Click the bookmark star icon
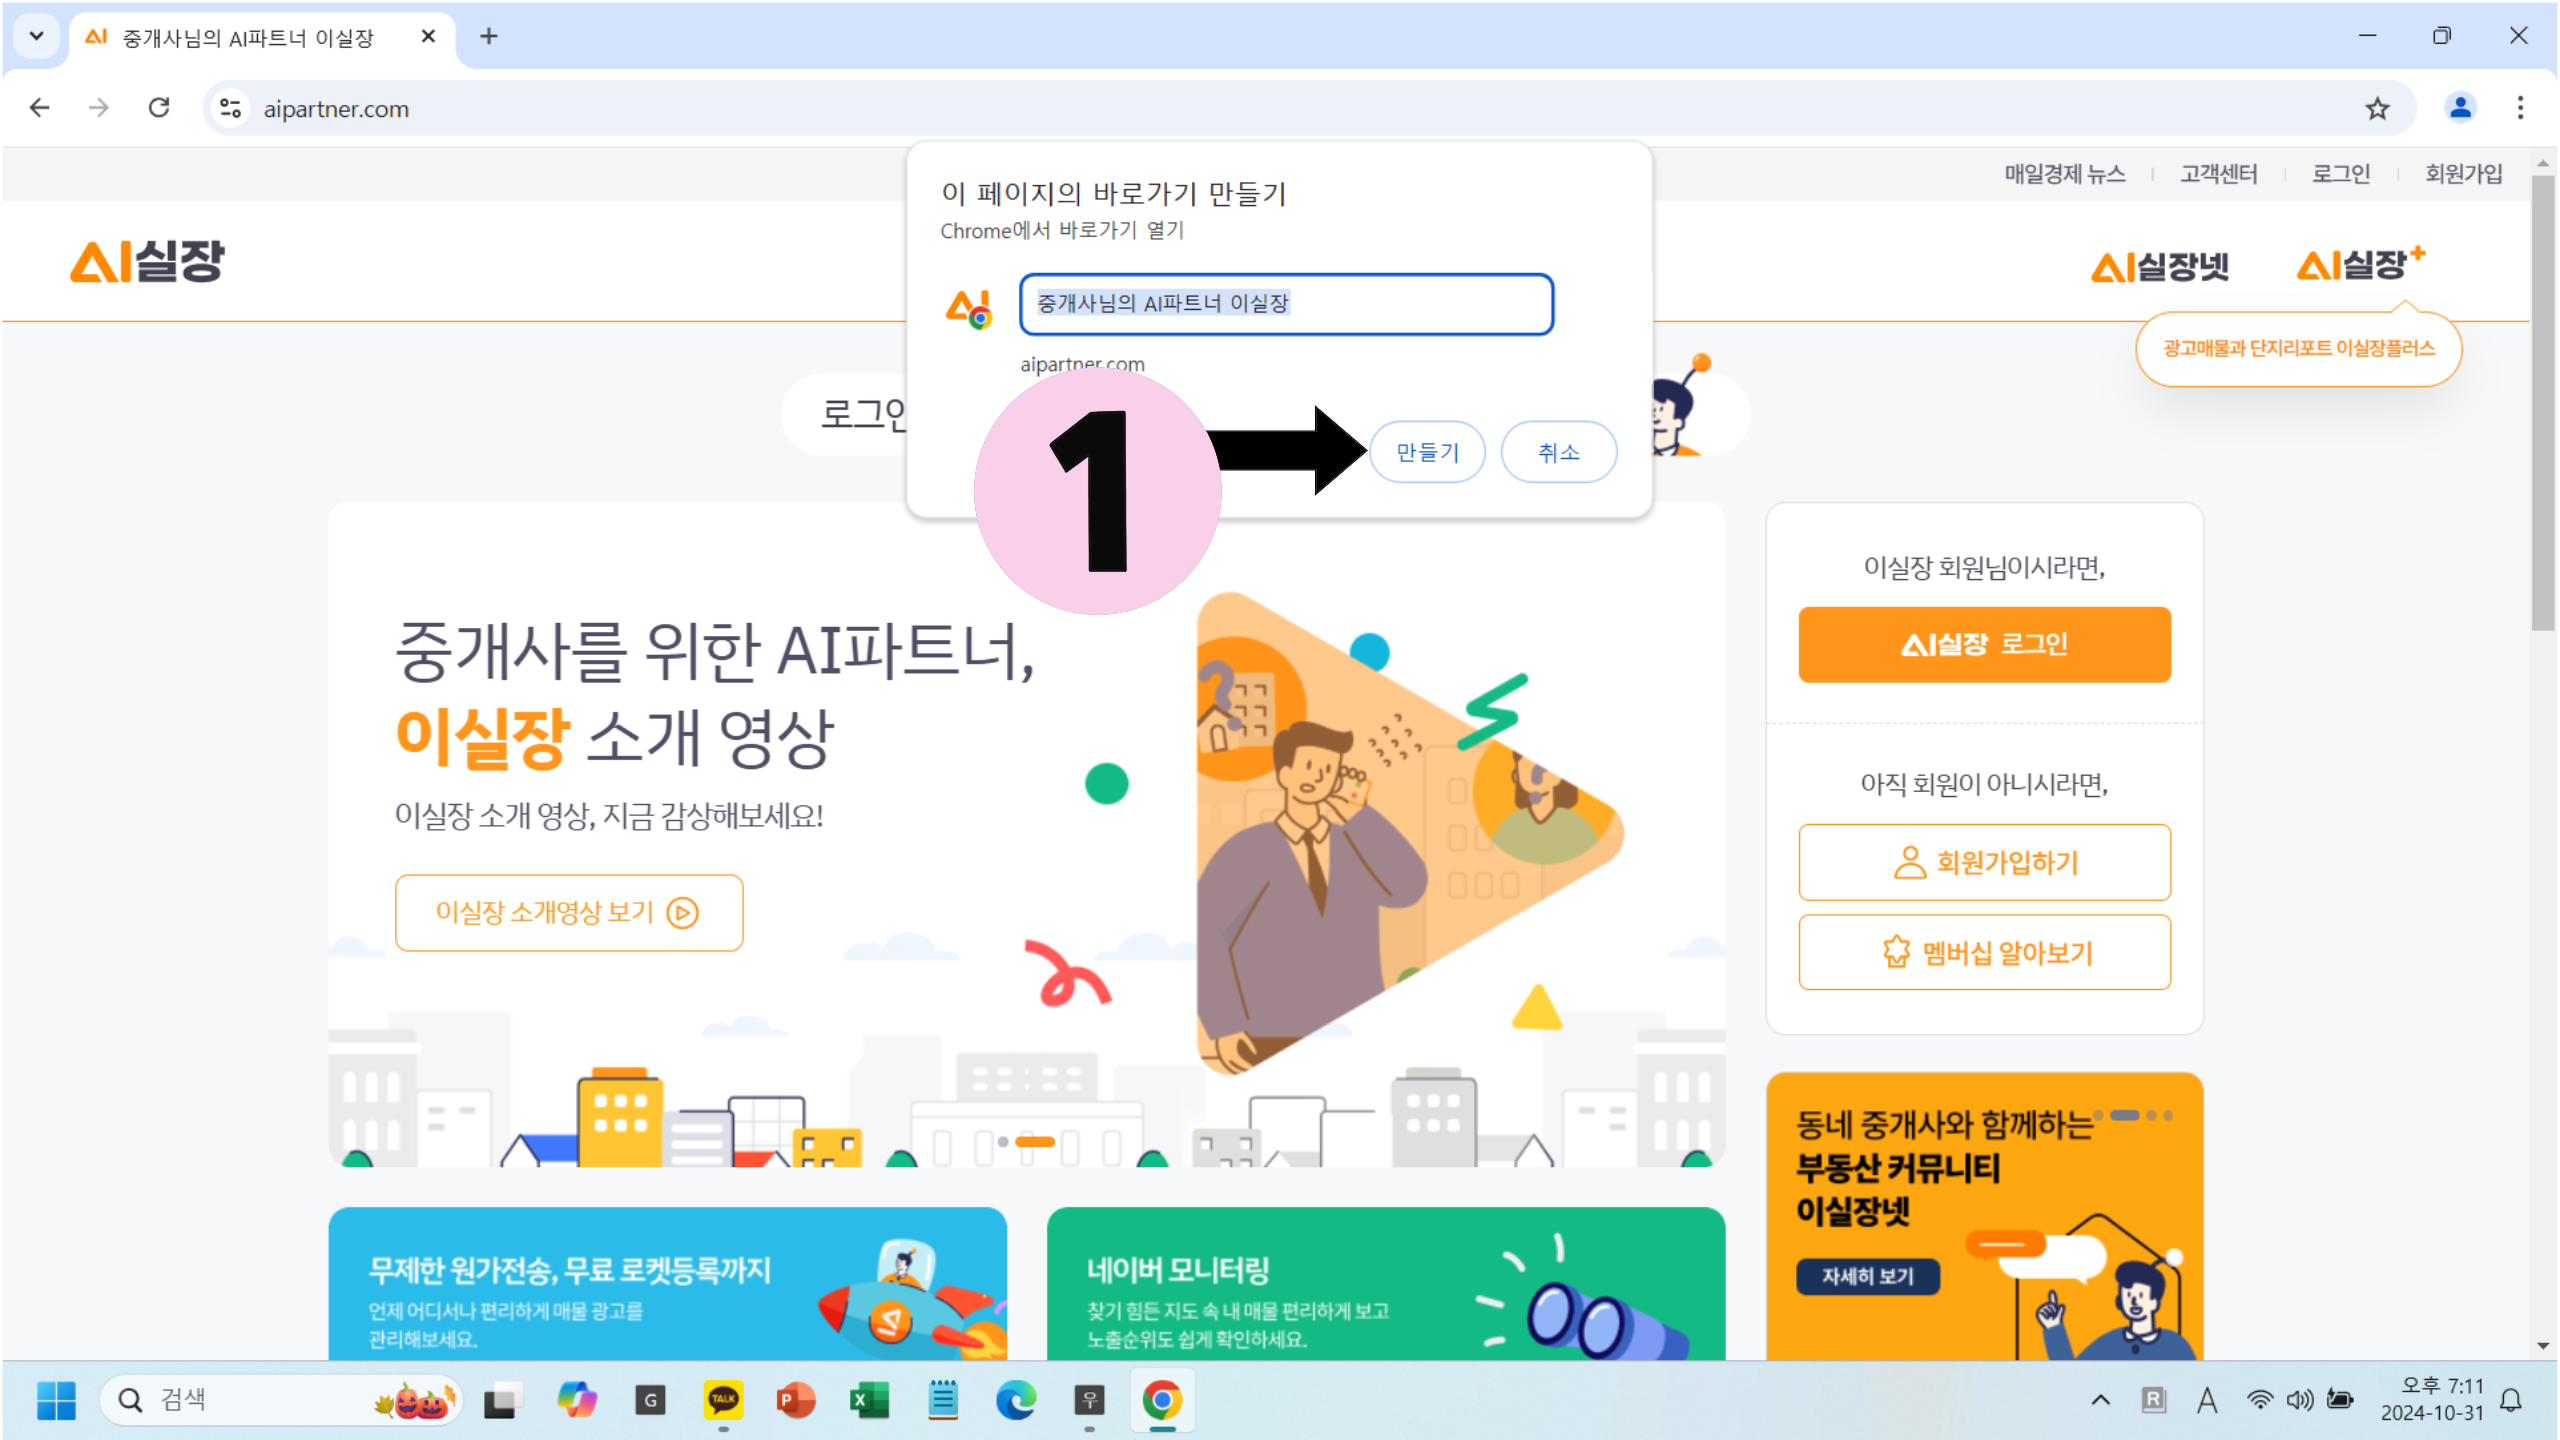This screenshot has height=1440, width=2560. (x=2376, y=108)
